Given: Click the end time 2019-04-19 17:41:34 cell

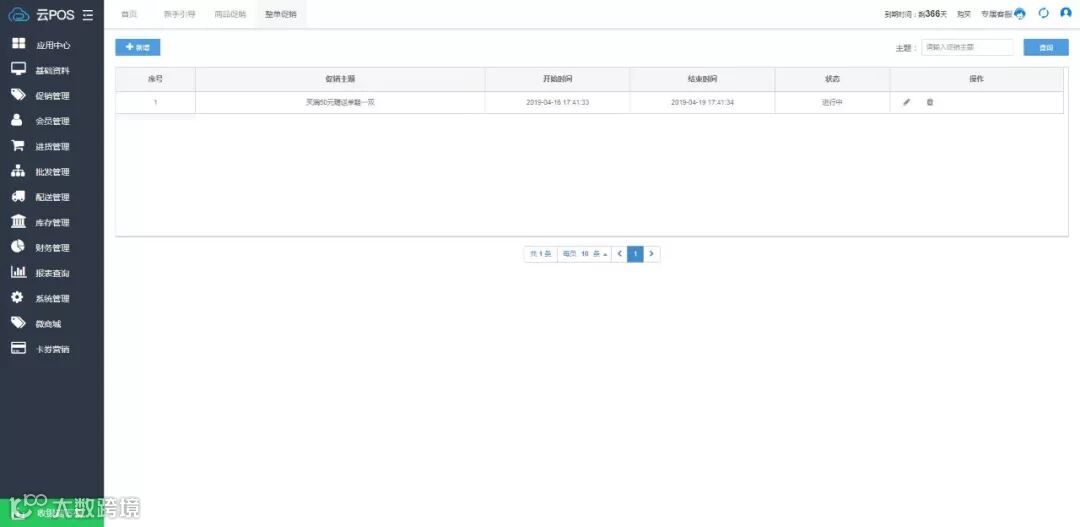Looking at the screenshot, I should coord(703,103).
